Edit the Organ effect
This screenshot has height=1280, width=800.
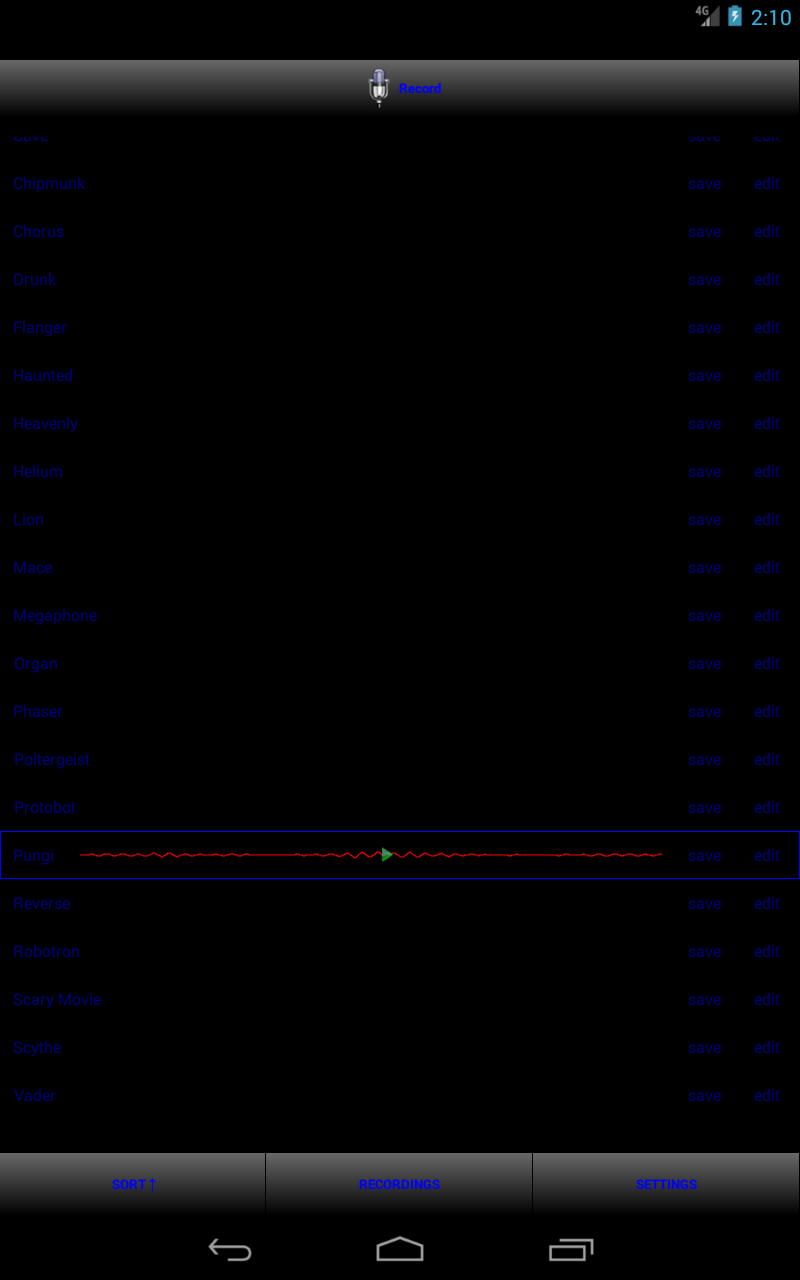click(767, 664)
